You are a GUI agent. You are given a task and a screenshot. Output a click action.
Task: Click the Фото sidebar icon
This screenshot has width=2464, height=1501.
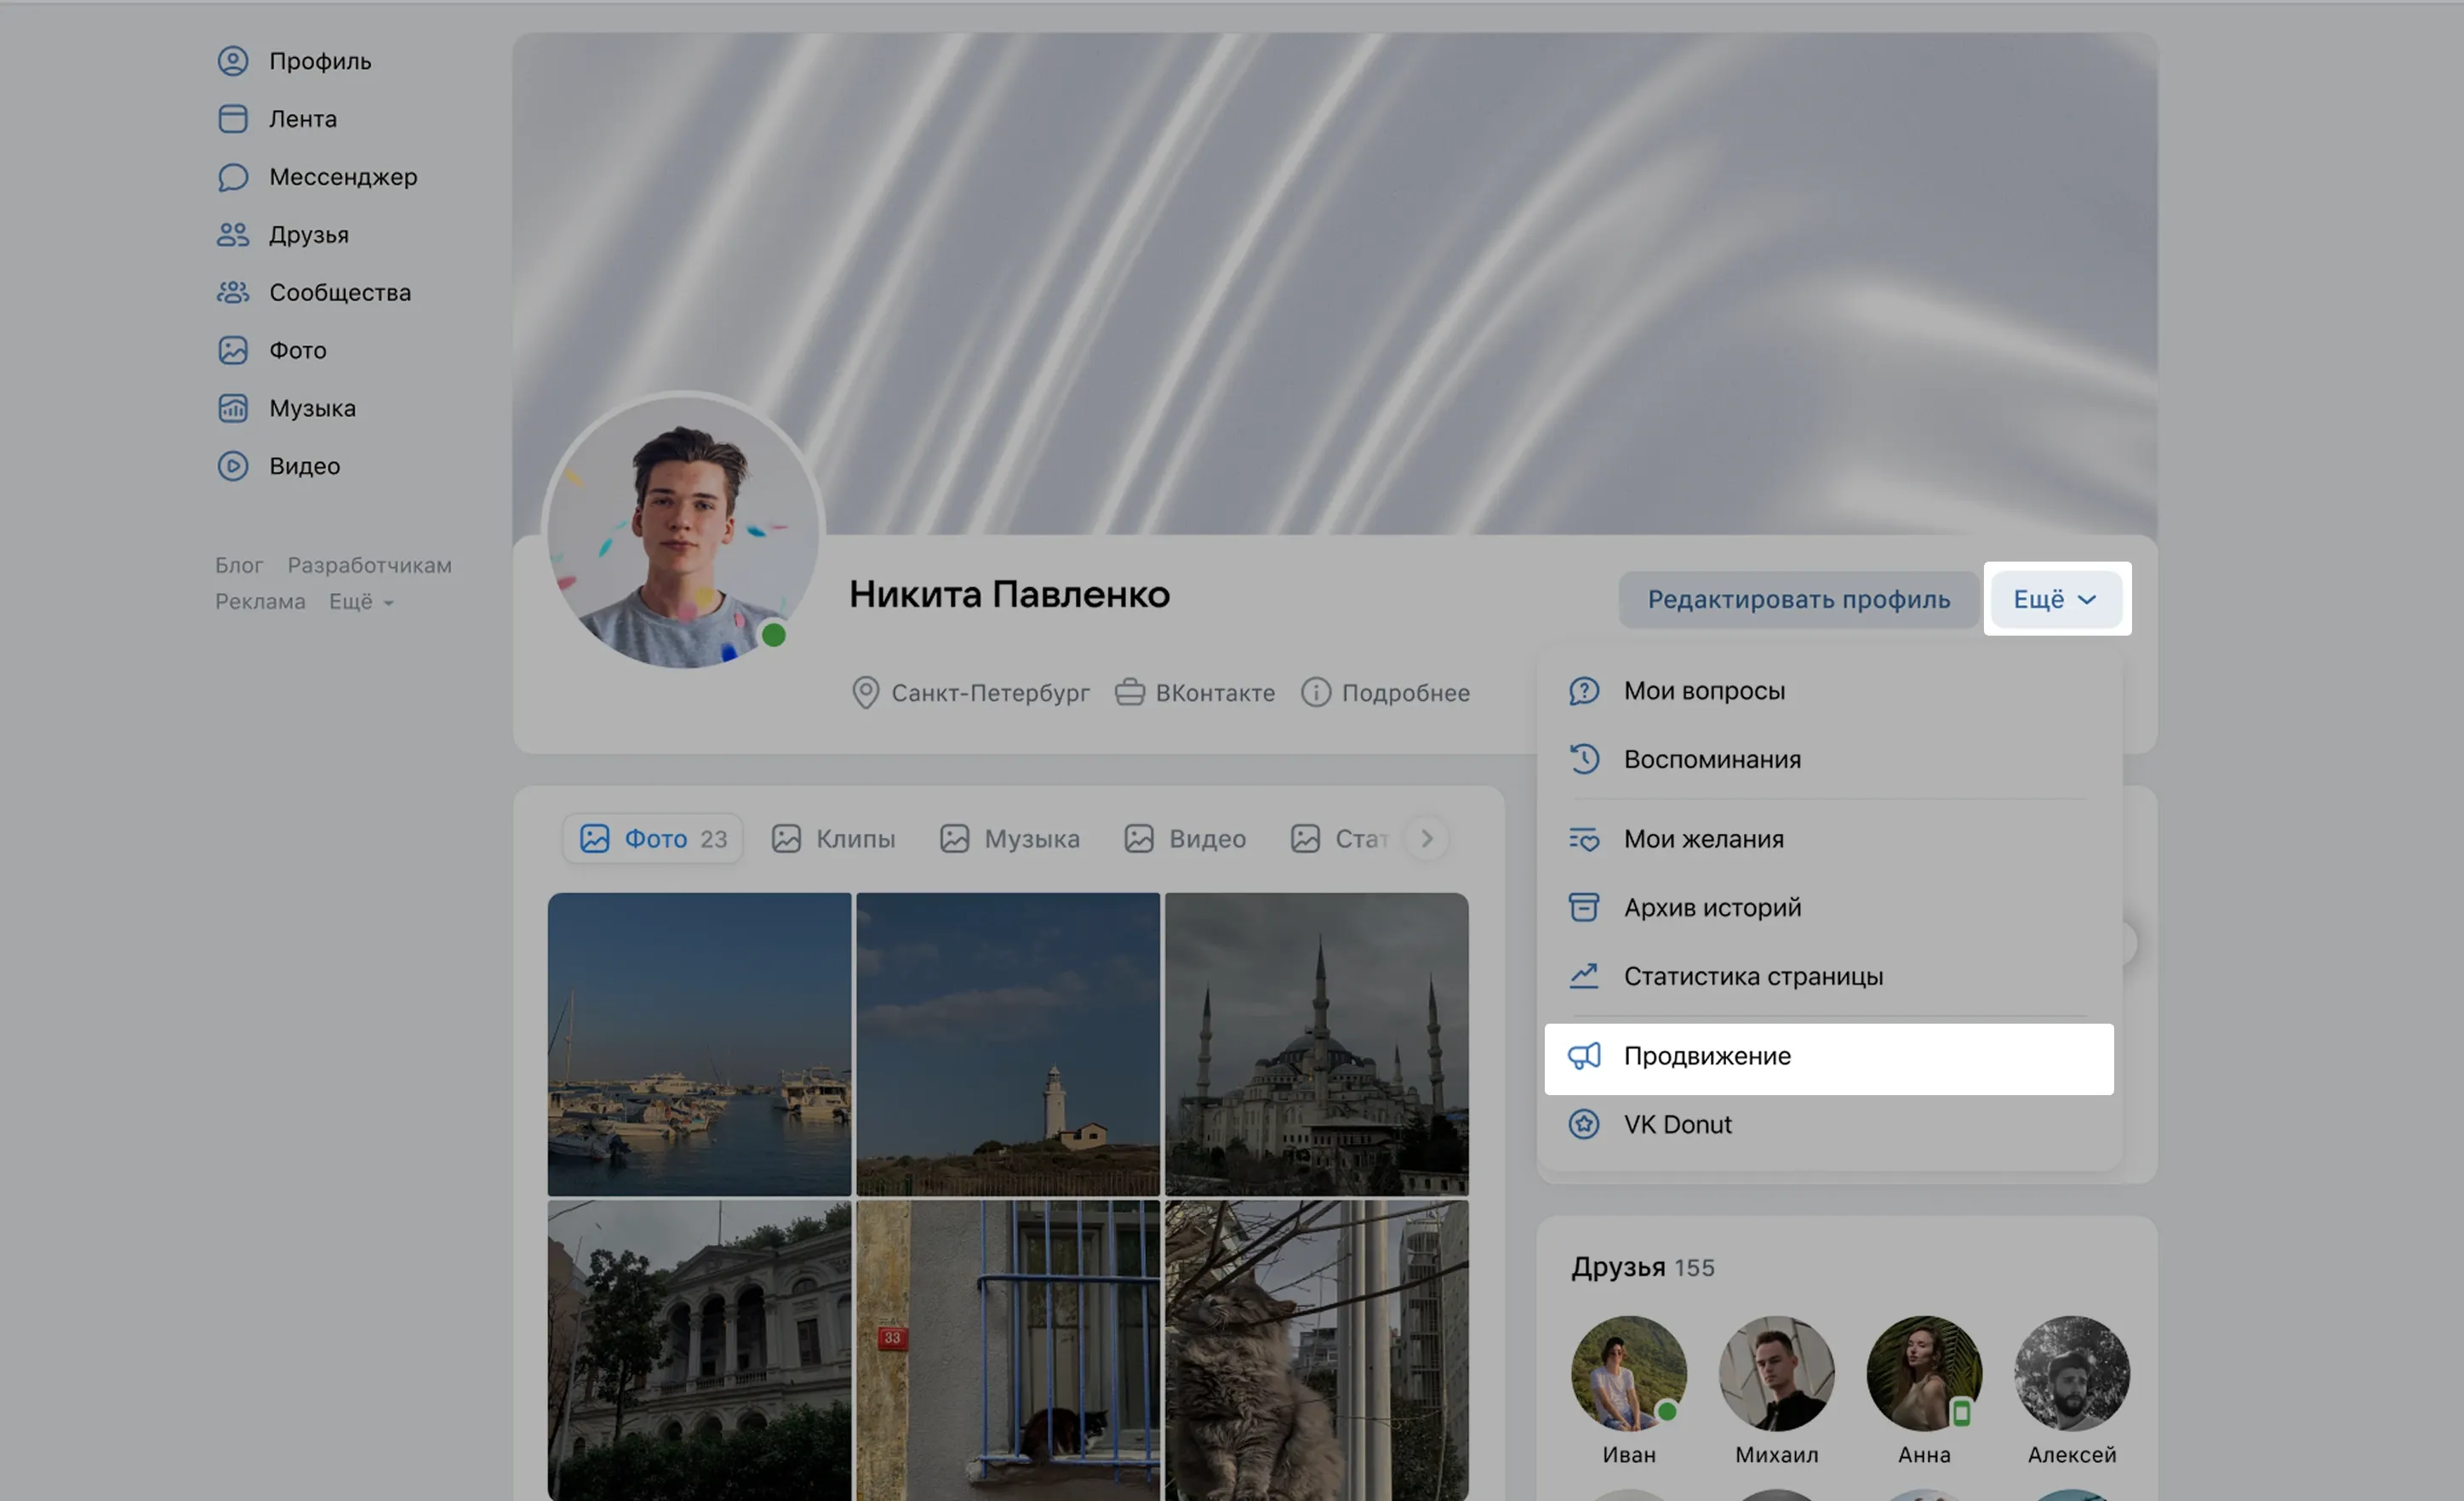[233, 351]
